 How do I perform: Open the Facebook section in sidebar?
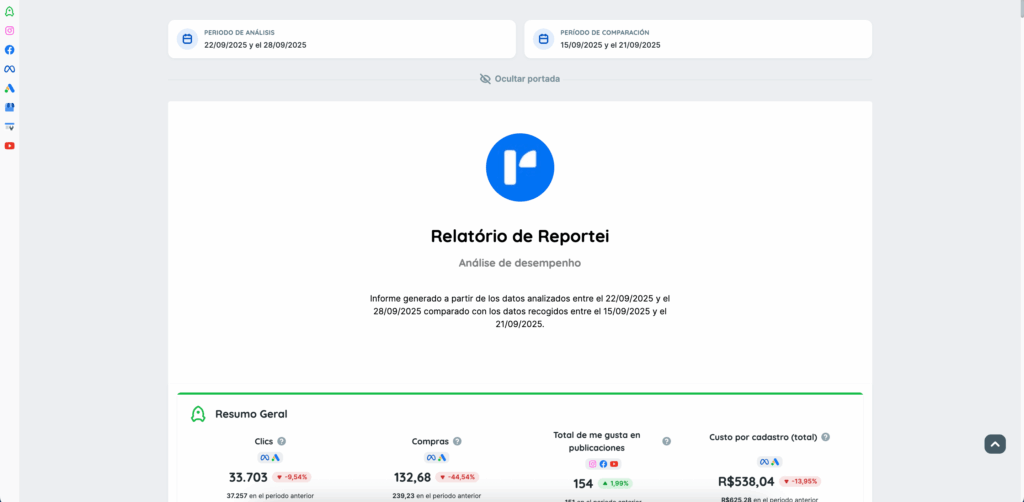click(x=10, y=49)
